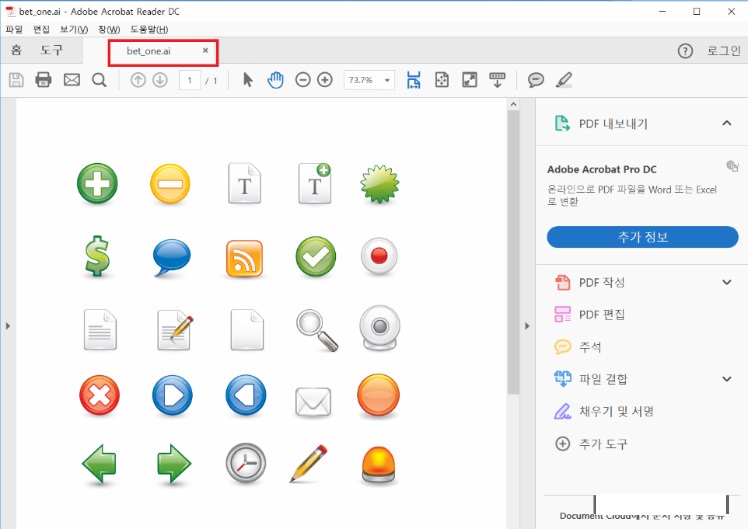Click fit one full page icon

pos(442,80)
